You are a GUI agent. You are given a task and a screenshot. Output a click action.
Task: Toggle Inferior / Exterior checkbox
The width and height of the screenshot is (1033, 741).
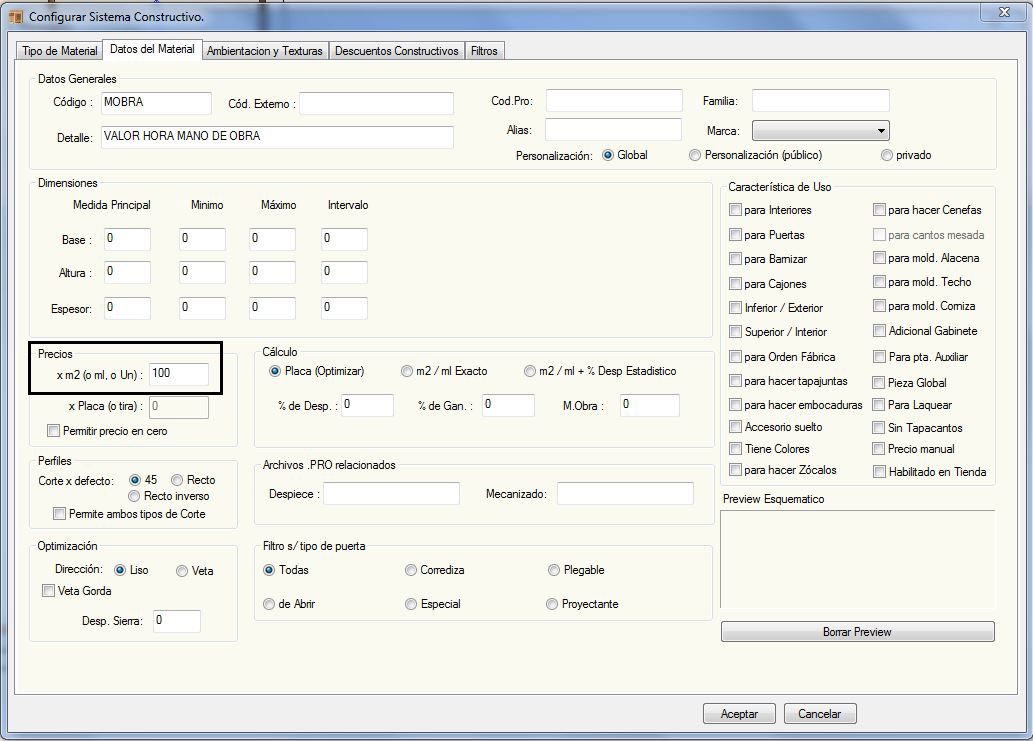click(735, 308)
